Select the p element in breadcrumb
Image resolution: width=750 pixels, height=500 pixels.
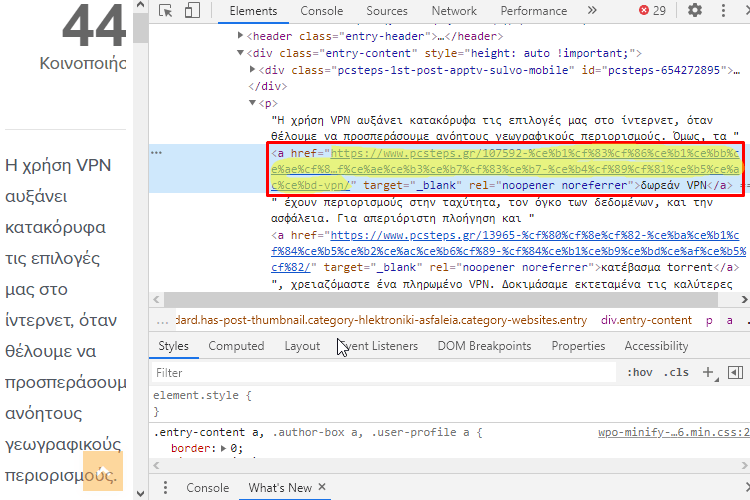(x=709, y=321)
